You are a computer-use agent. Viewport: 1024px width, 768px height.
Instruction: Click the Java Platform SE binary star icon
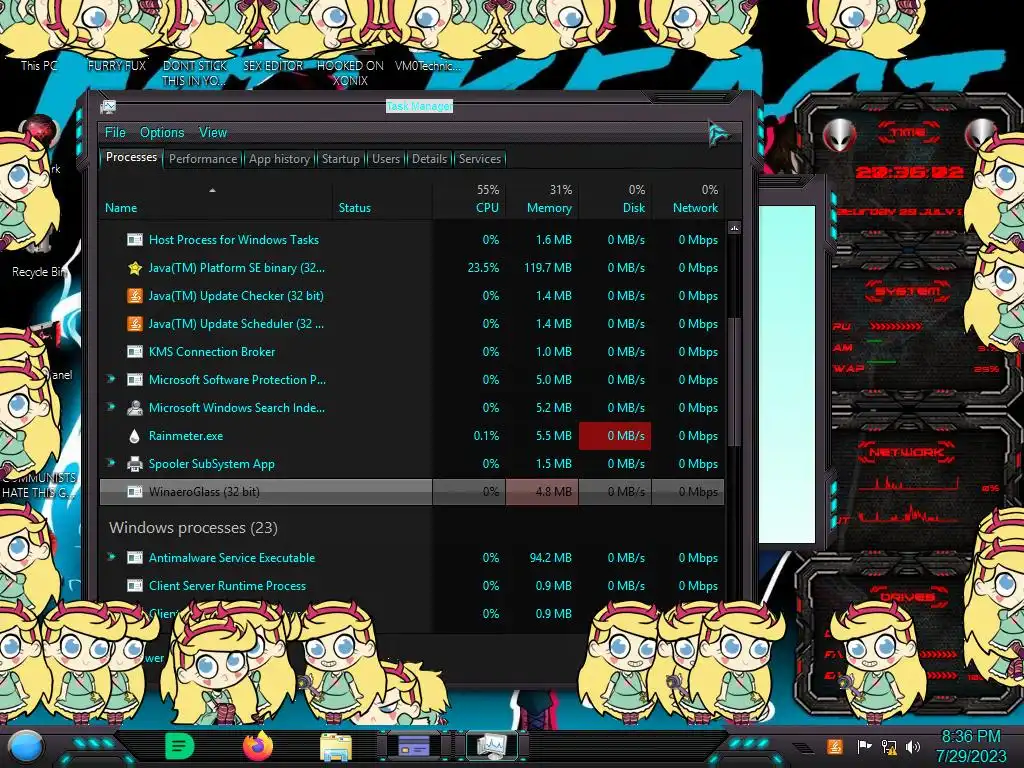[135, 268]
